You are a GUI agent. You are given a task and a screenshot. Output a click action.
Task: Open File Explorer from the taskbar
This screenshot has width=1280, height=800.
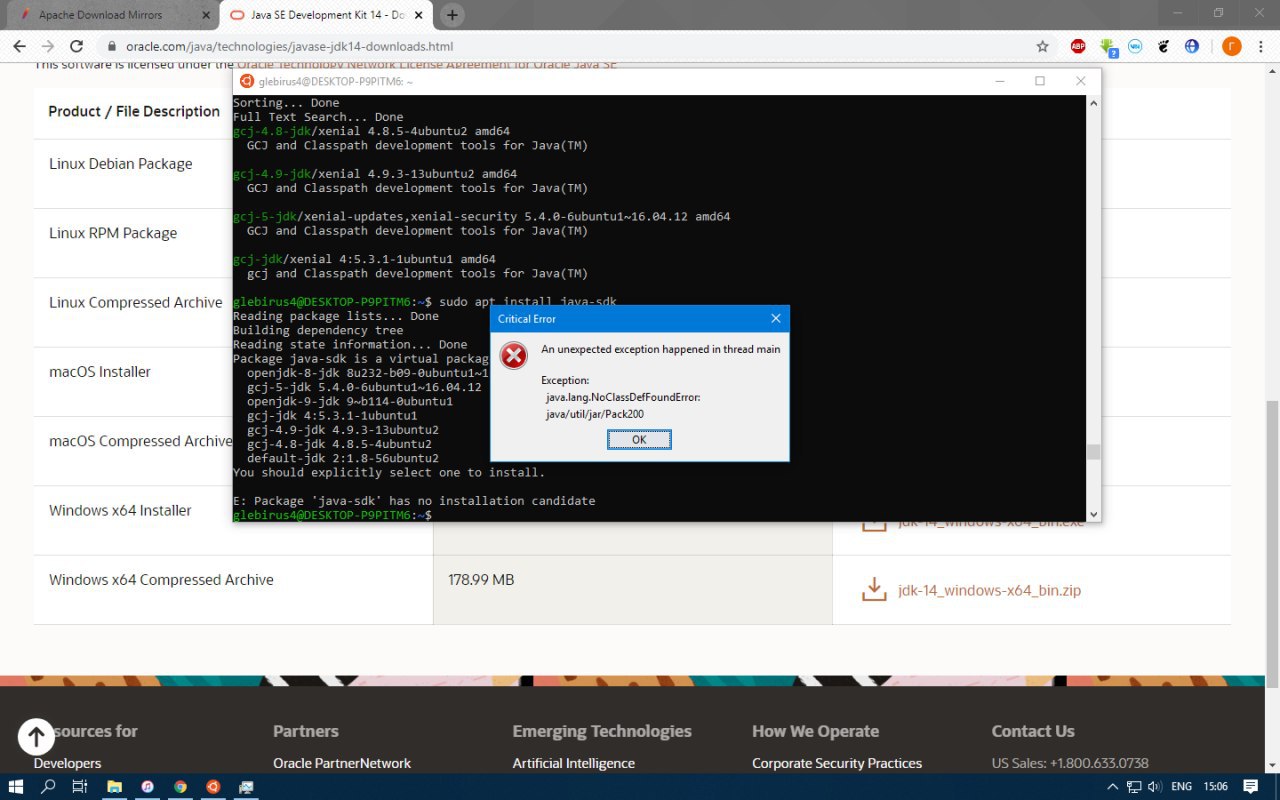pyautogui.click(x=114, y=786)
